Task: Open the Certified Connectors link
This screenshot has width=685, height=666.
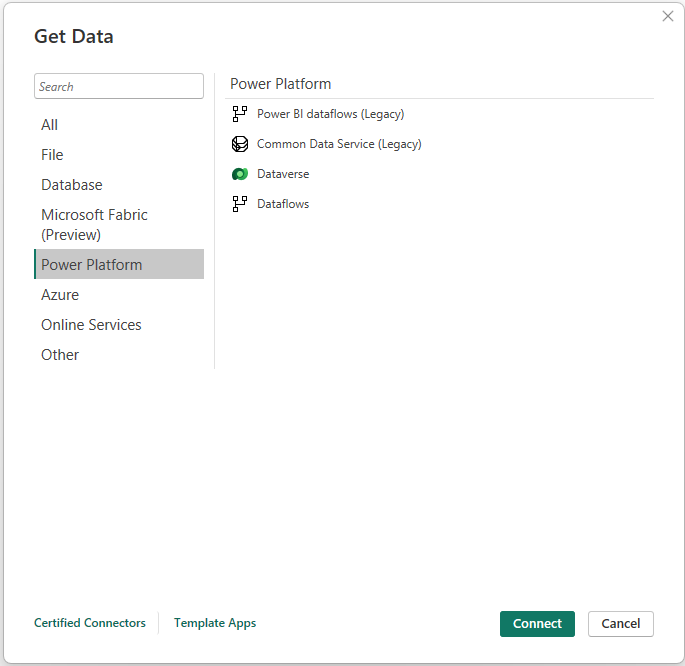Action: [90, 623]
